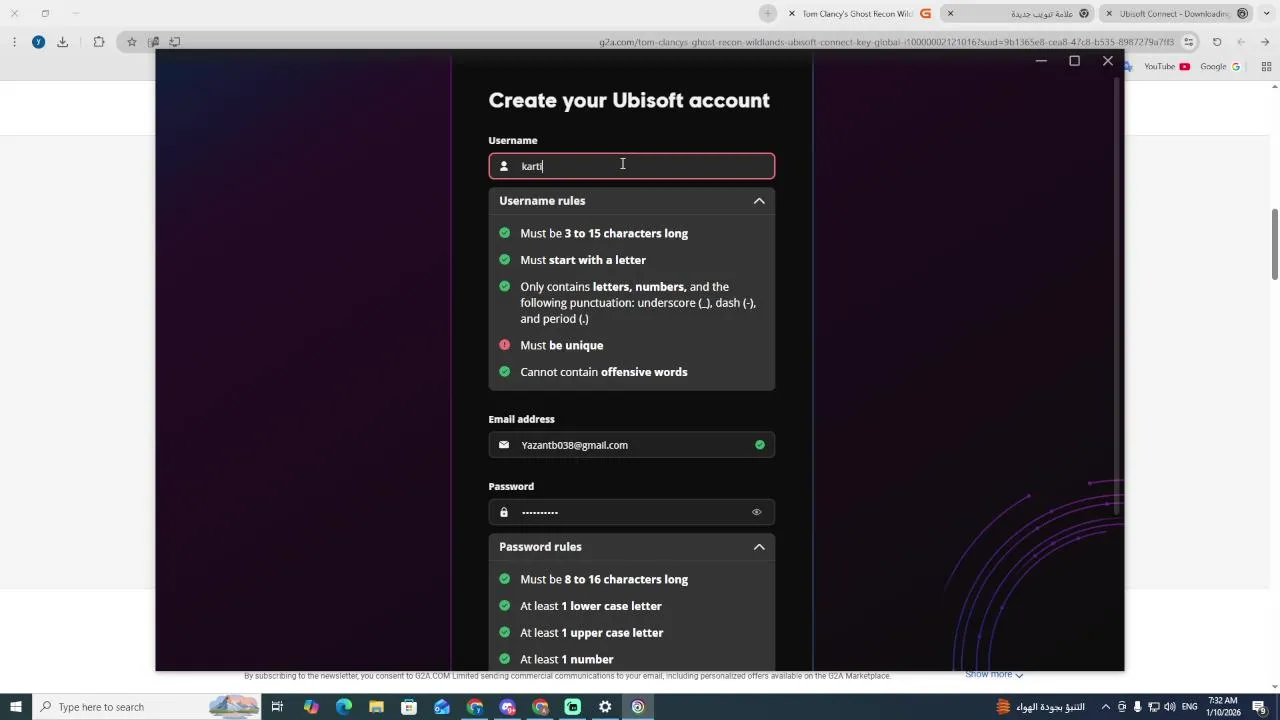1280x720 pixels.
Task: Click 'Must start with a letter' rule text
Action: (x=583, y=260)
